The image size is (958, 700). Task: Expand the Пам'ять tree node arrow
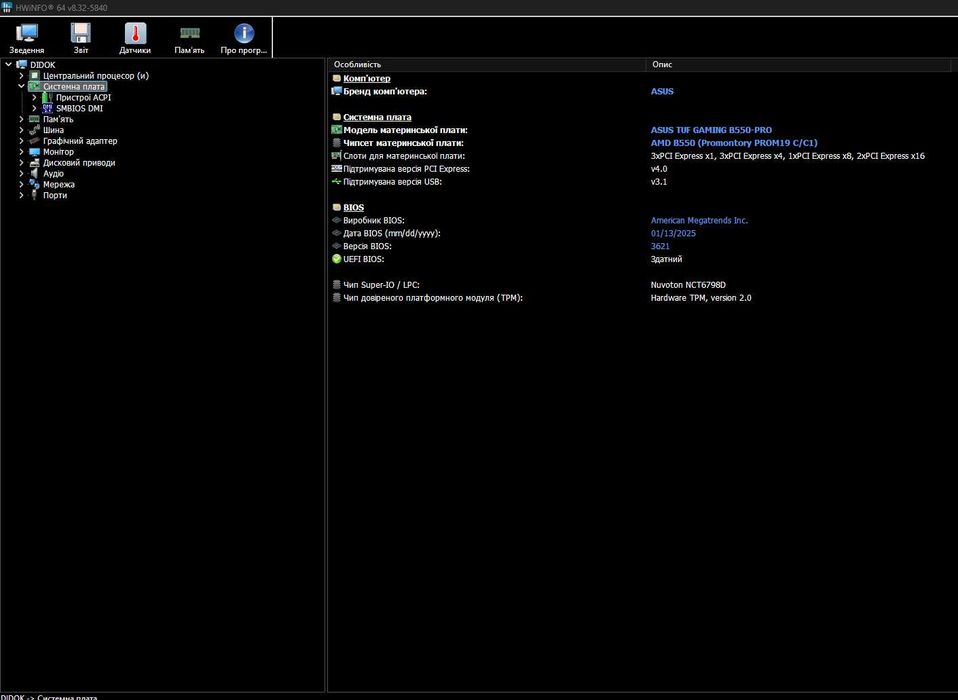point(21,119)
